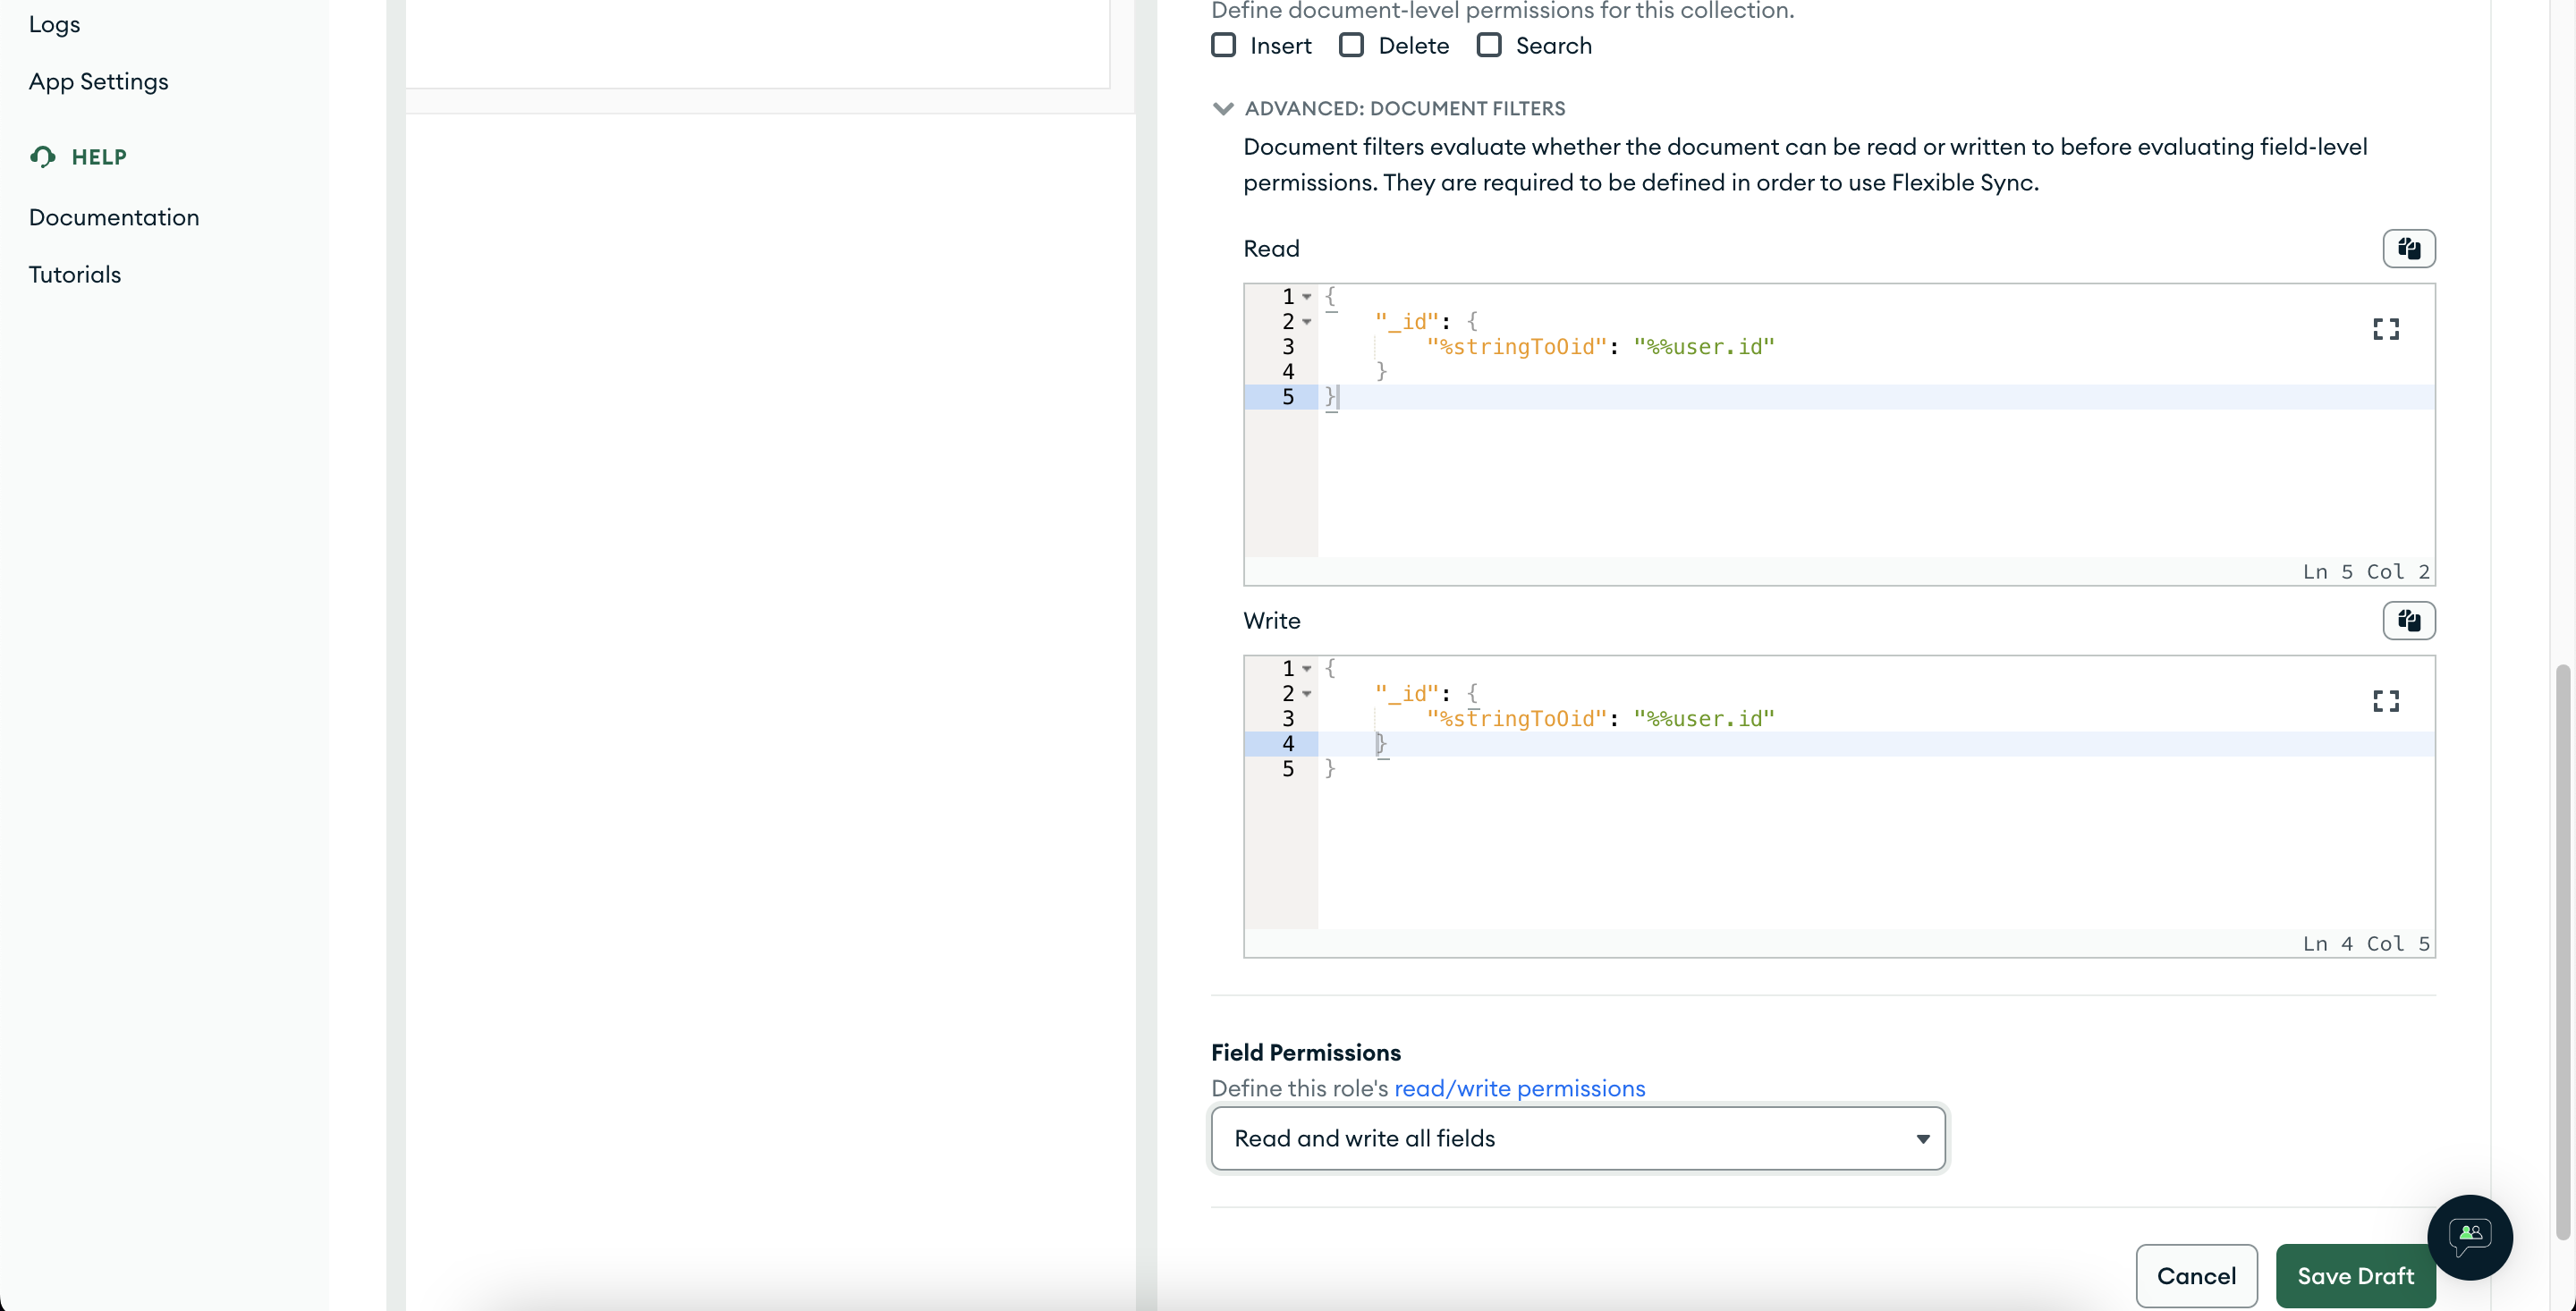Click the HELP section label
This screenshot has height=1311, width=2576.
[99, 157]
